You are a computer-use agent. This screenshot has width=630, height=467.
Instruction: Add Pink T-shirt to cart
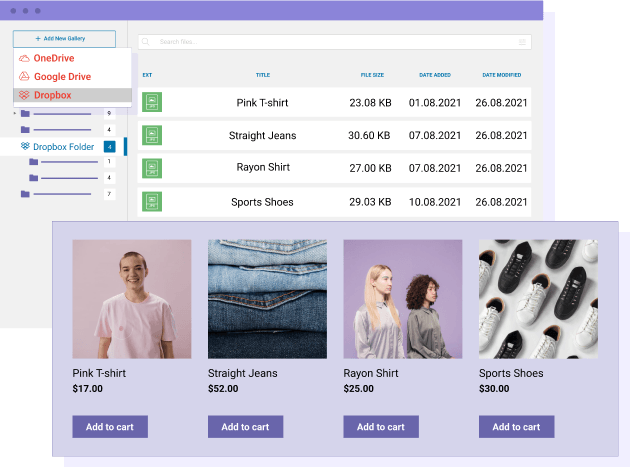coord(110,427)
